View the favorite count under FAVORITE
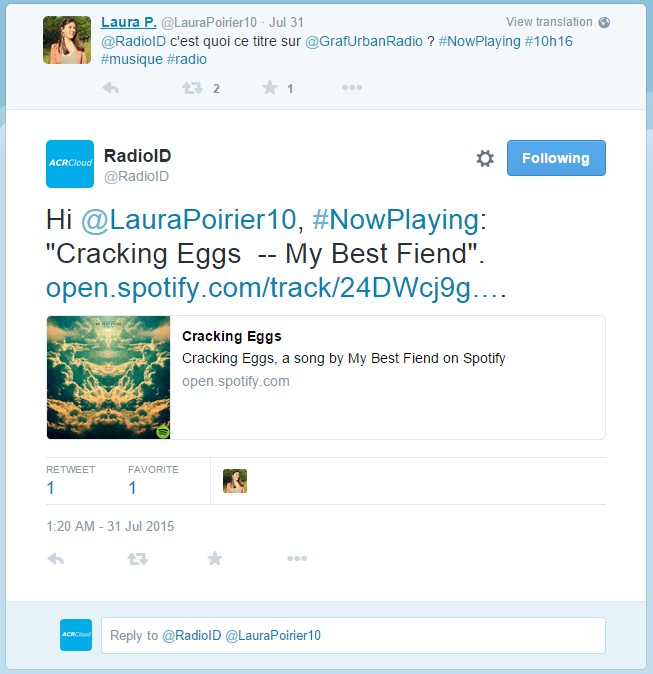The height and width of the screenshot is (674, 653). 132,488
